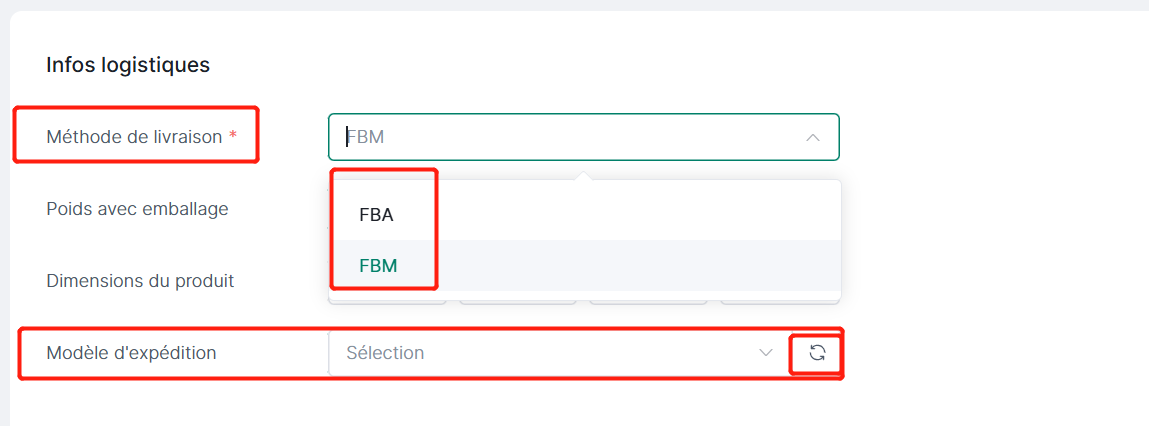Select the highlighted FBM option in list
1149x426 pixels.
pyautogui.click(x=378, y=265)
